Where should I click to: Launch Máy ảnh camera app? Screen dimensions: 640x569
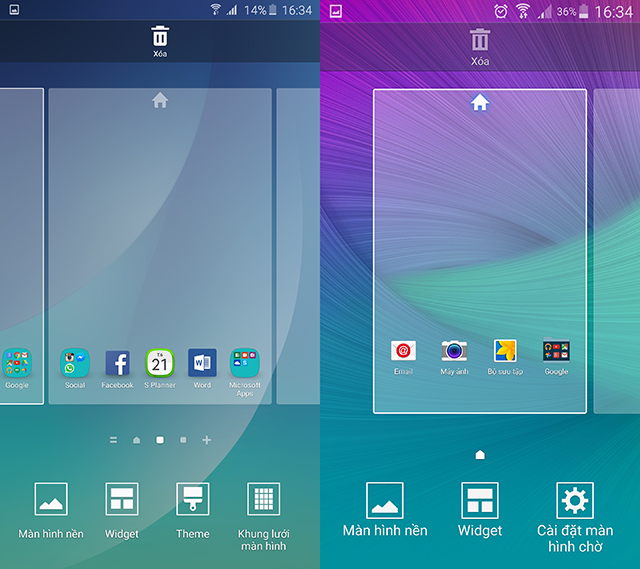tap(454, 357)
